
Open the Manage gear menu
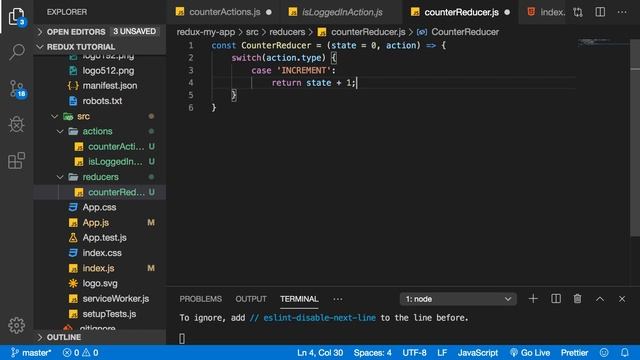16,325
